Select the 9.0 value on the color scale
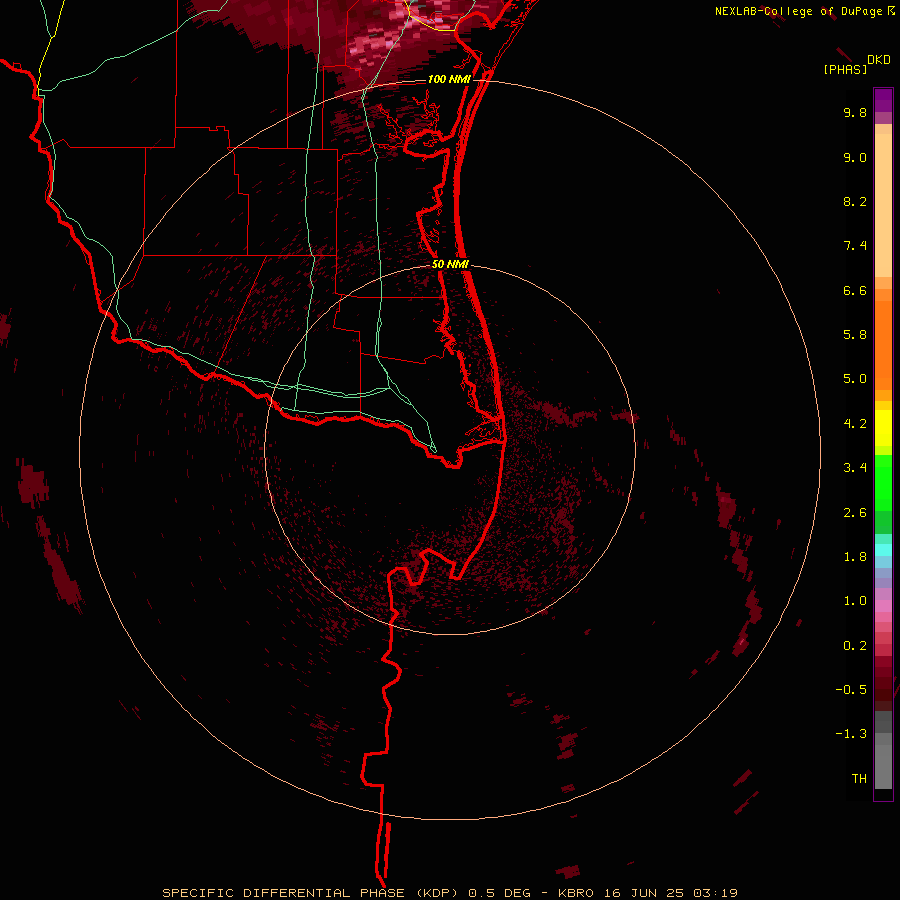This screenshot has width=900, height=900. coord(855,157)
